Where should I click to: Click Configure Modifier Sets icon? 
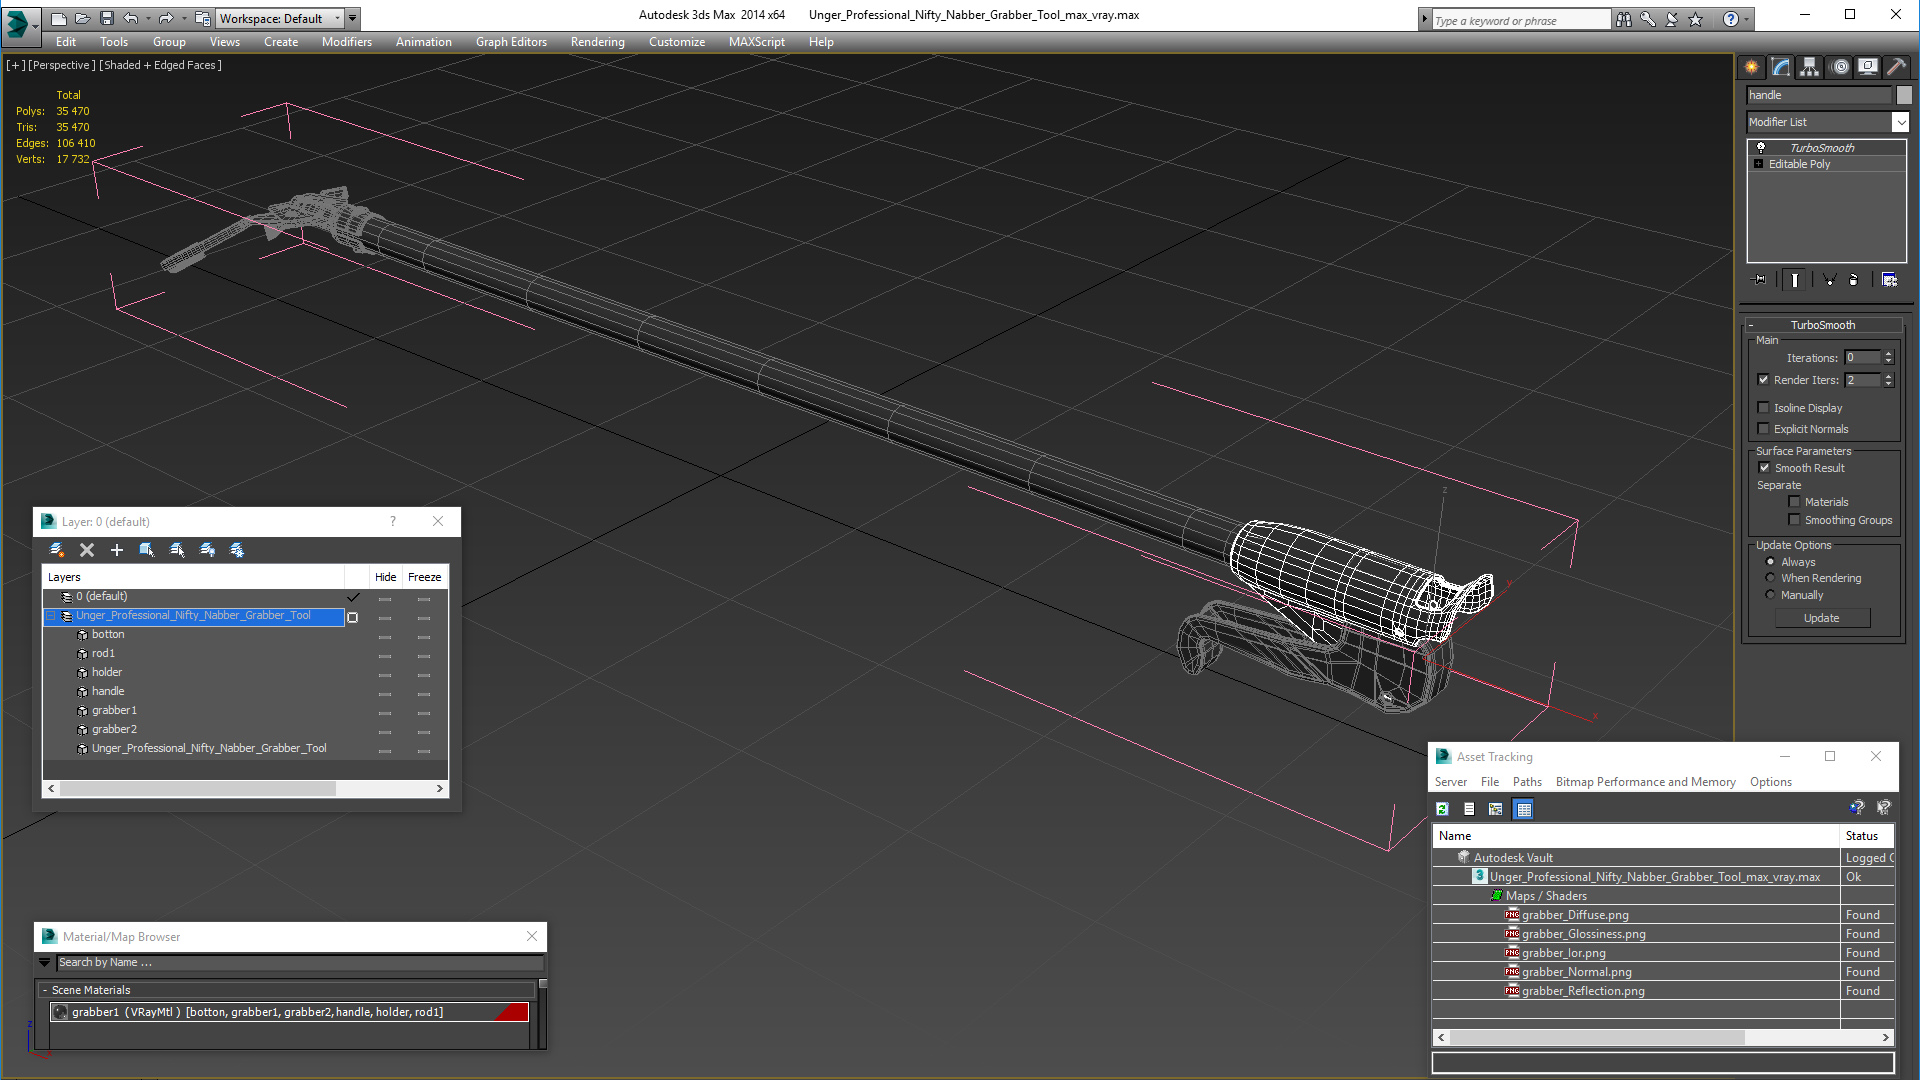coord(1889,280)
